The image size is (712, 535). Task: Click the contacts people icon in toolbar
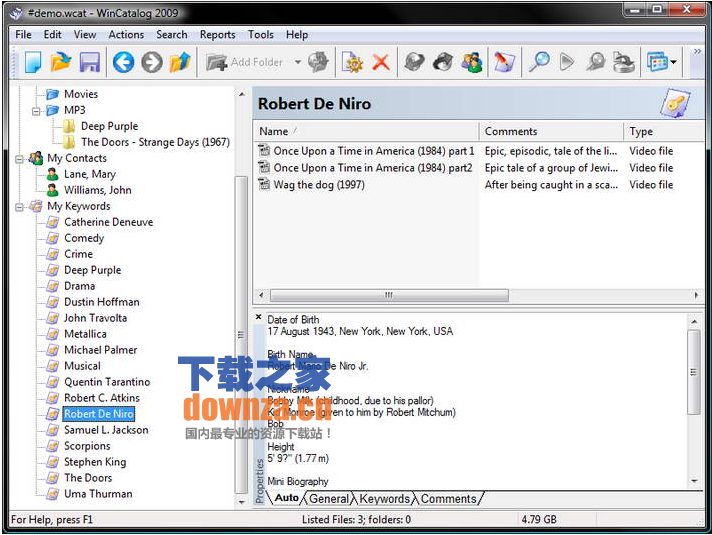click(472, 62)
